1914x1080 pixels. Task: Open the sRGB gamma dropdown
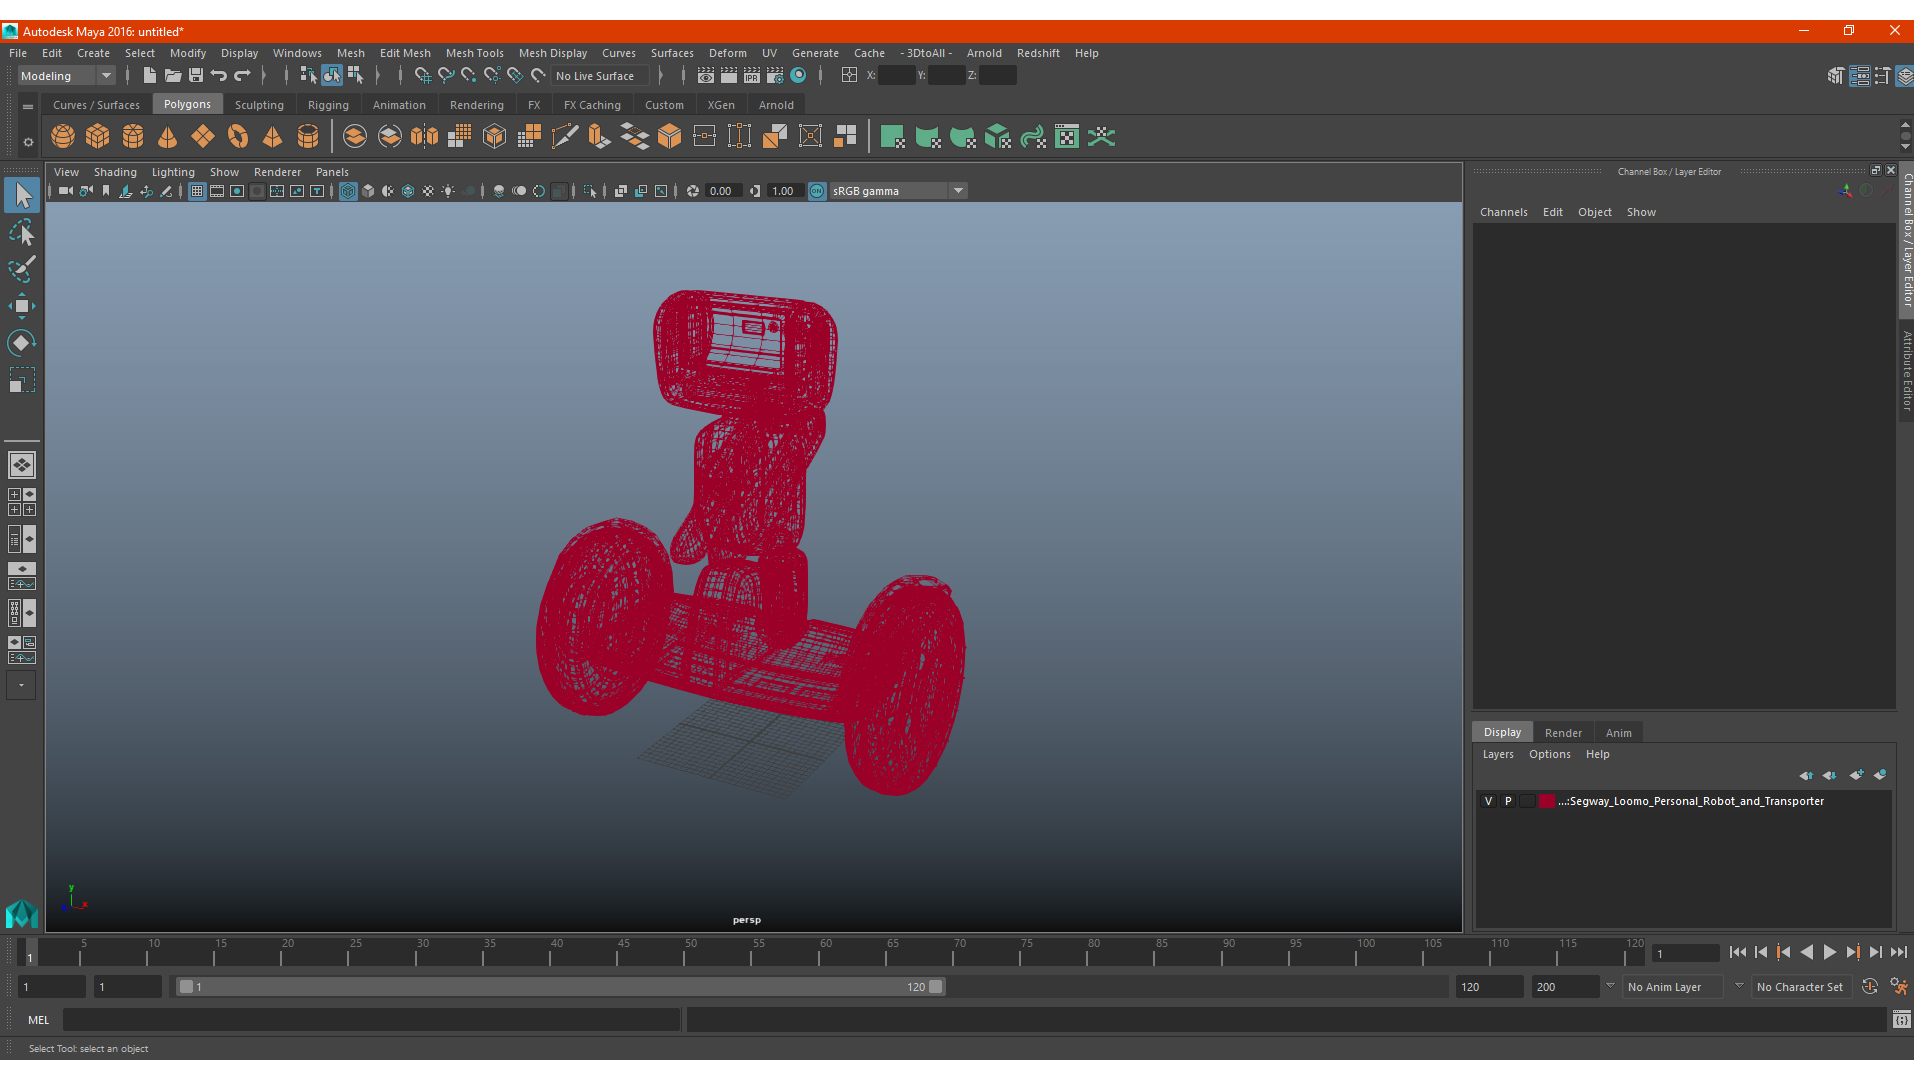point(898,191)
